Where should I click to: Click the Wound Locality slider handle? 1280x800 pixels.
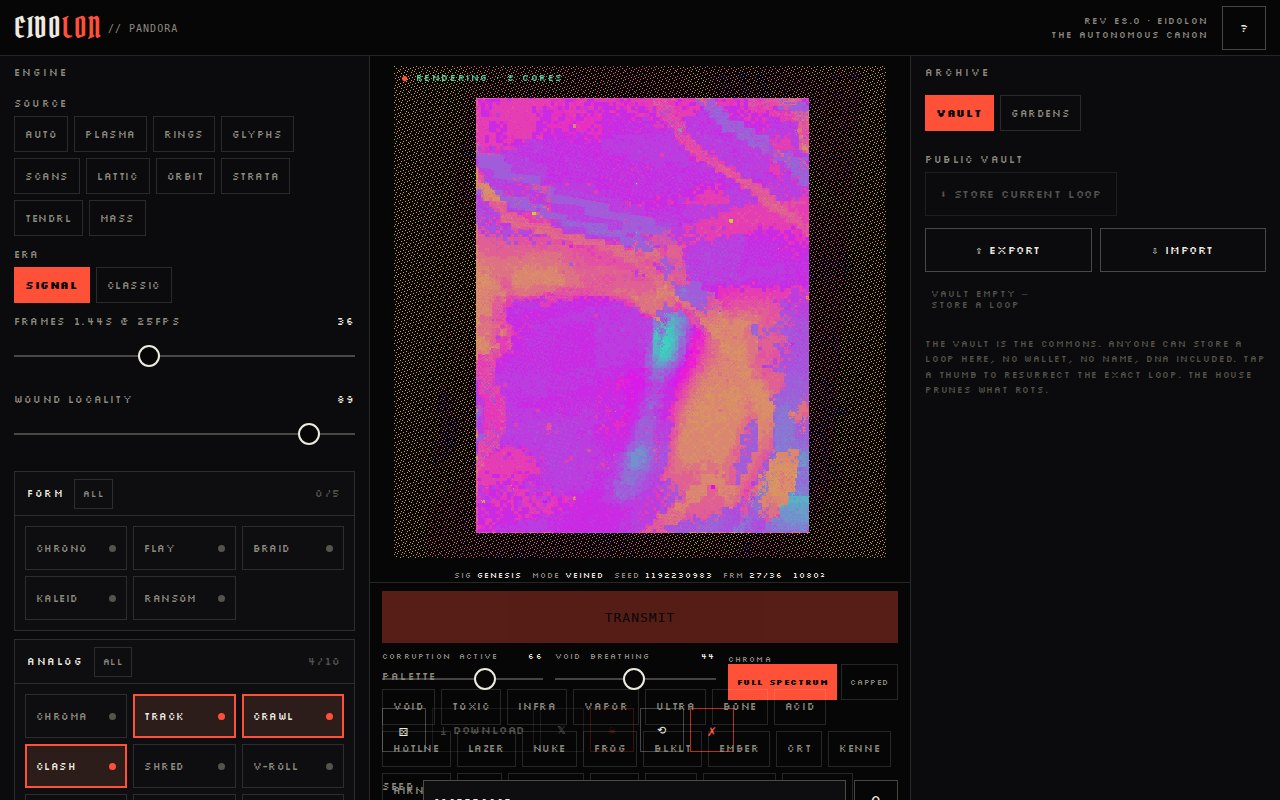pyautogui.click(x=309, y=434)
